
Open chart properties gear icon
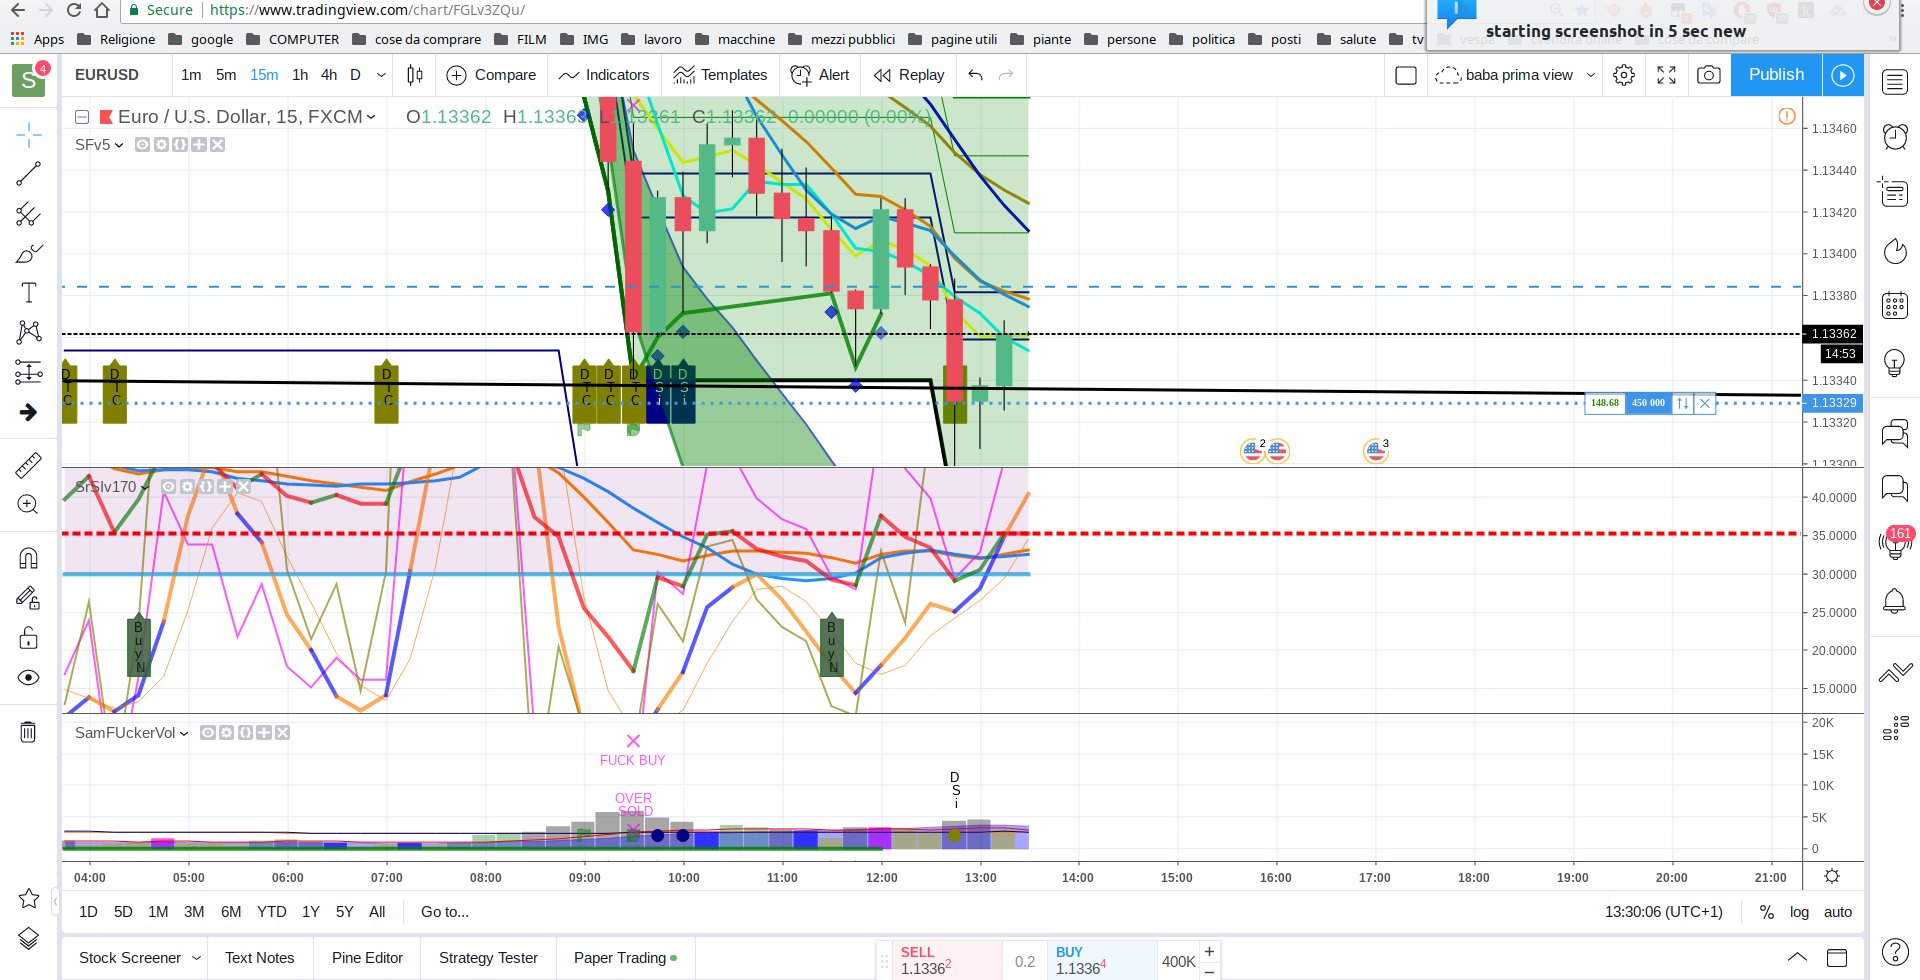click(x=1624, y=75)
